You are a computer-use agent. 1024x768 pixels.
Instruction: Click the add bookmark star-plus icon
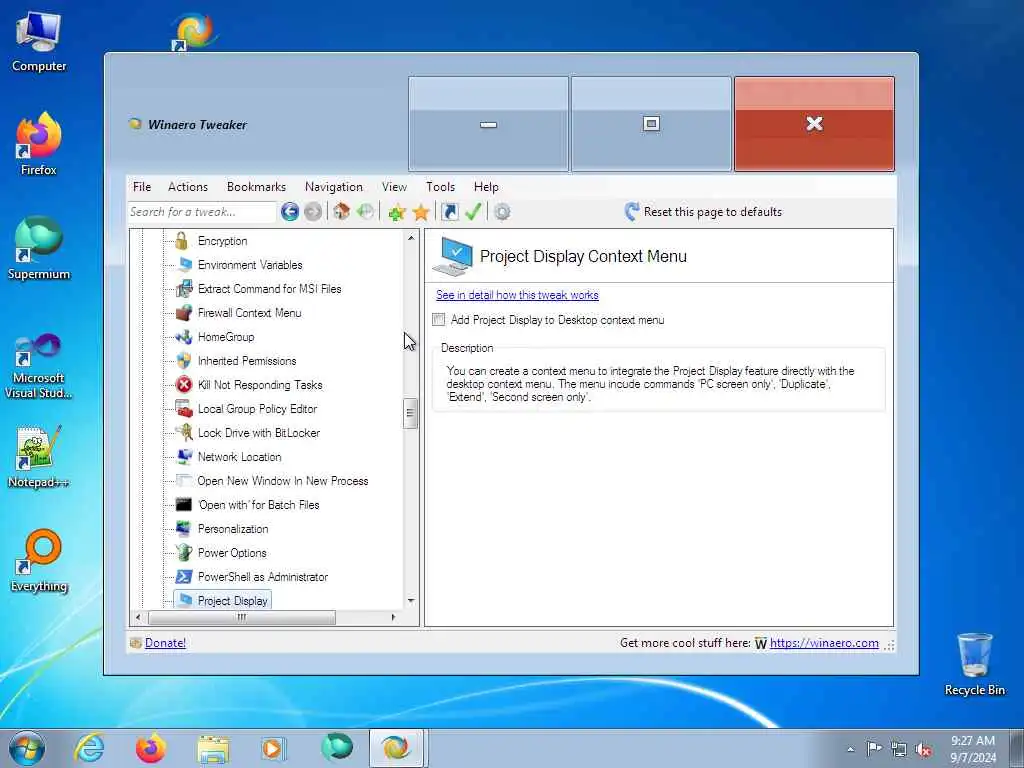397,212
